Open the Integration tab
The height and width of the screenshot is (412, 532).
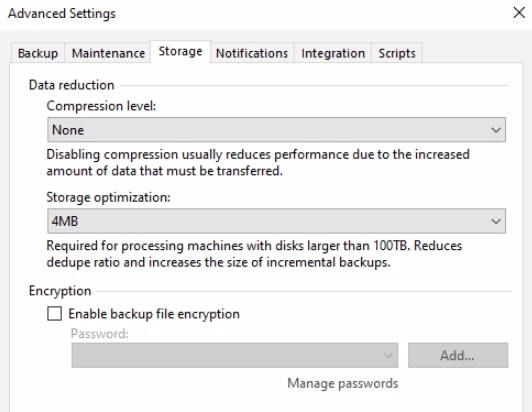pos(333,53)
